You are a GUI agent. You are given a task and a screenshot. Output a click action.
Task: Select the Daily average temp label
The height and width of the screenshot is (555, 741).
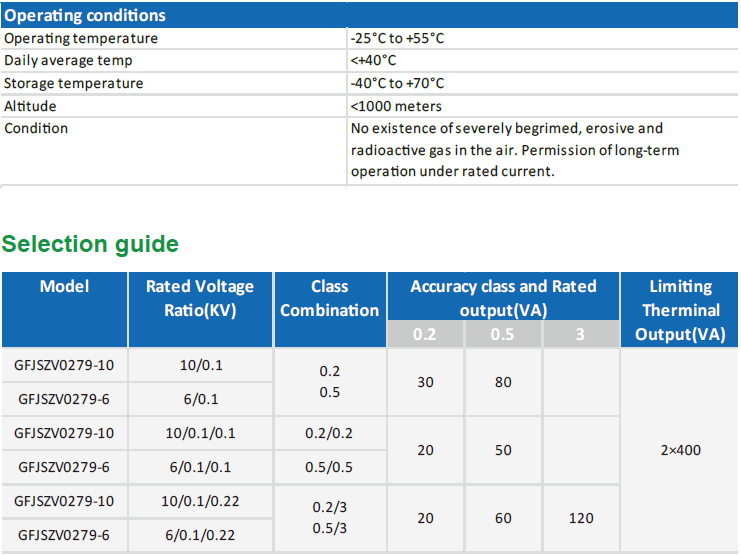pos(66,60)
